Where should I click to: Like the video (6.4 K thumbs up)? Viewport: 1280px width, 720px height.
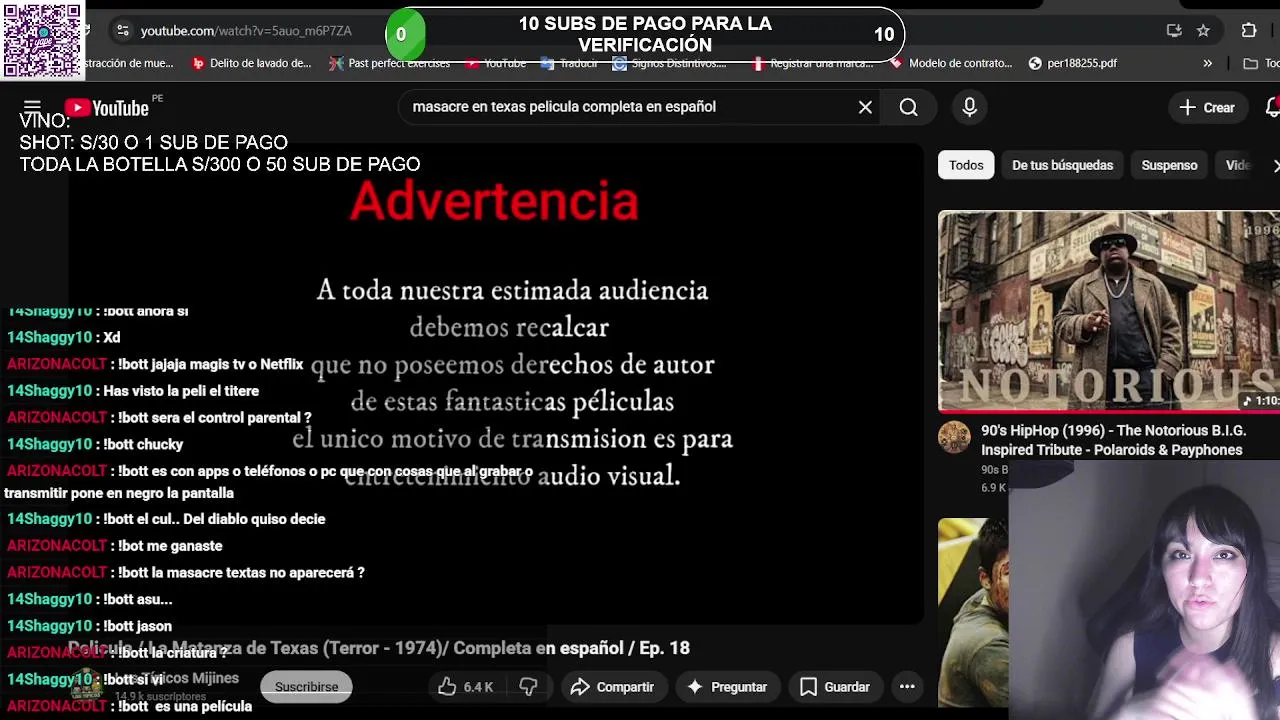[465, 687]
